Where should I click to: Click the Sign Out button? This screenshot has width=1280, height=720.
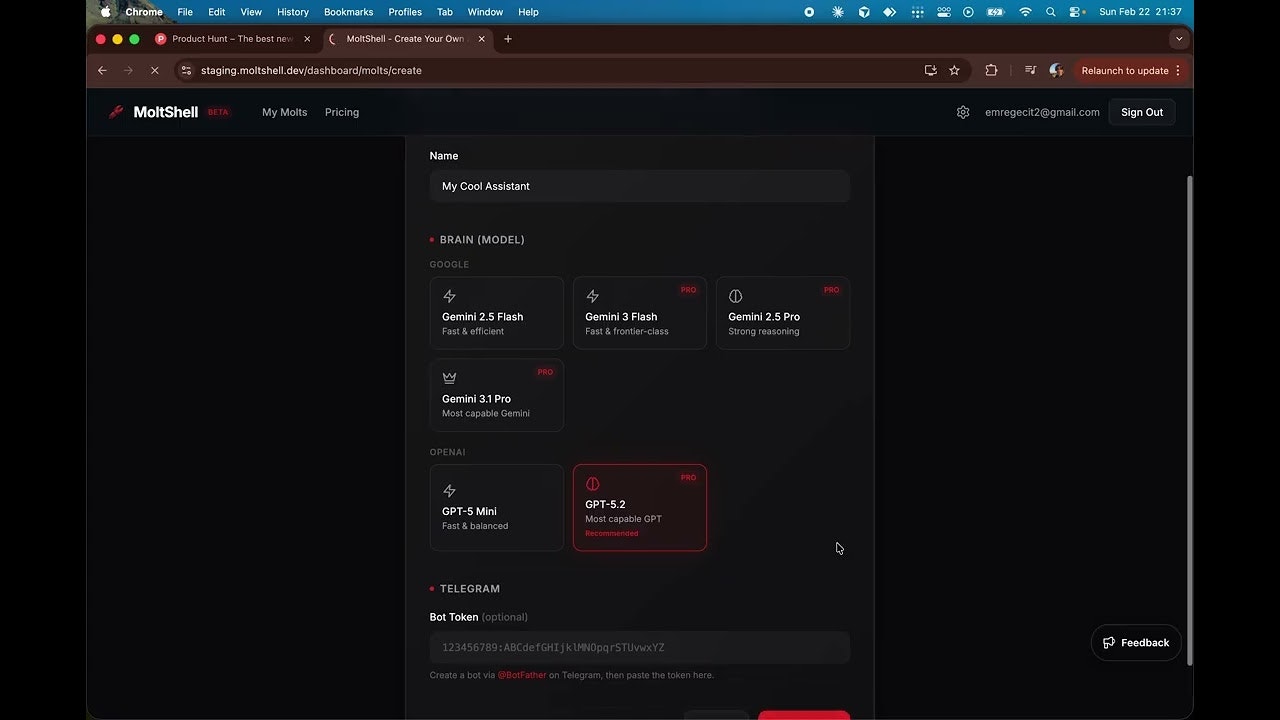point(1142,112)
